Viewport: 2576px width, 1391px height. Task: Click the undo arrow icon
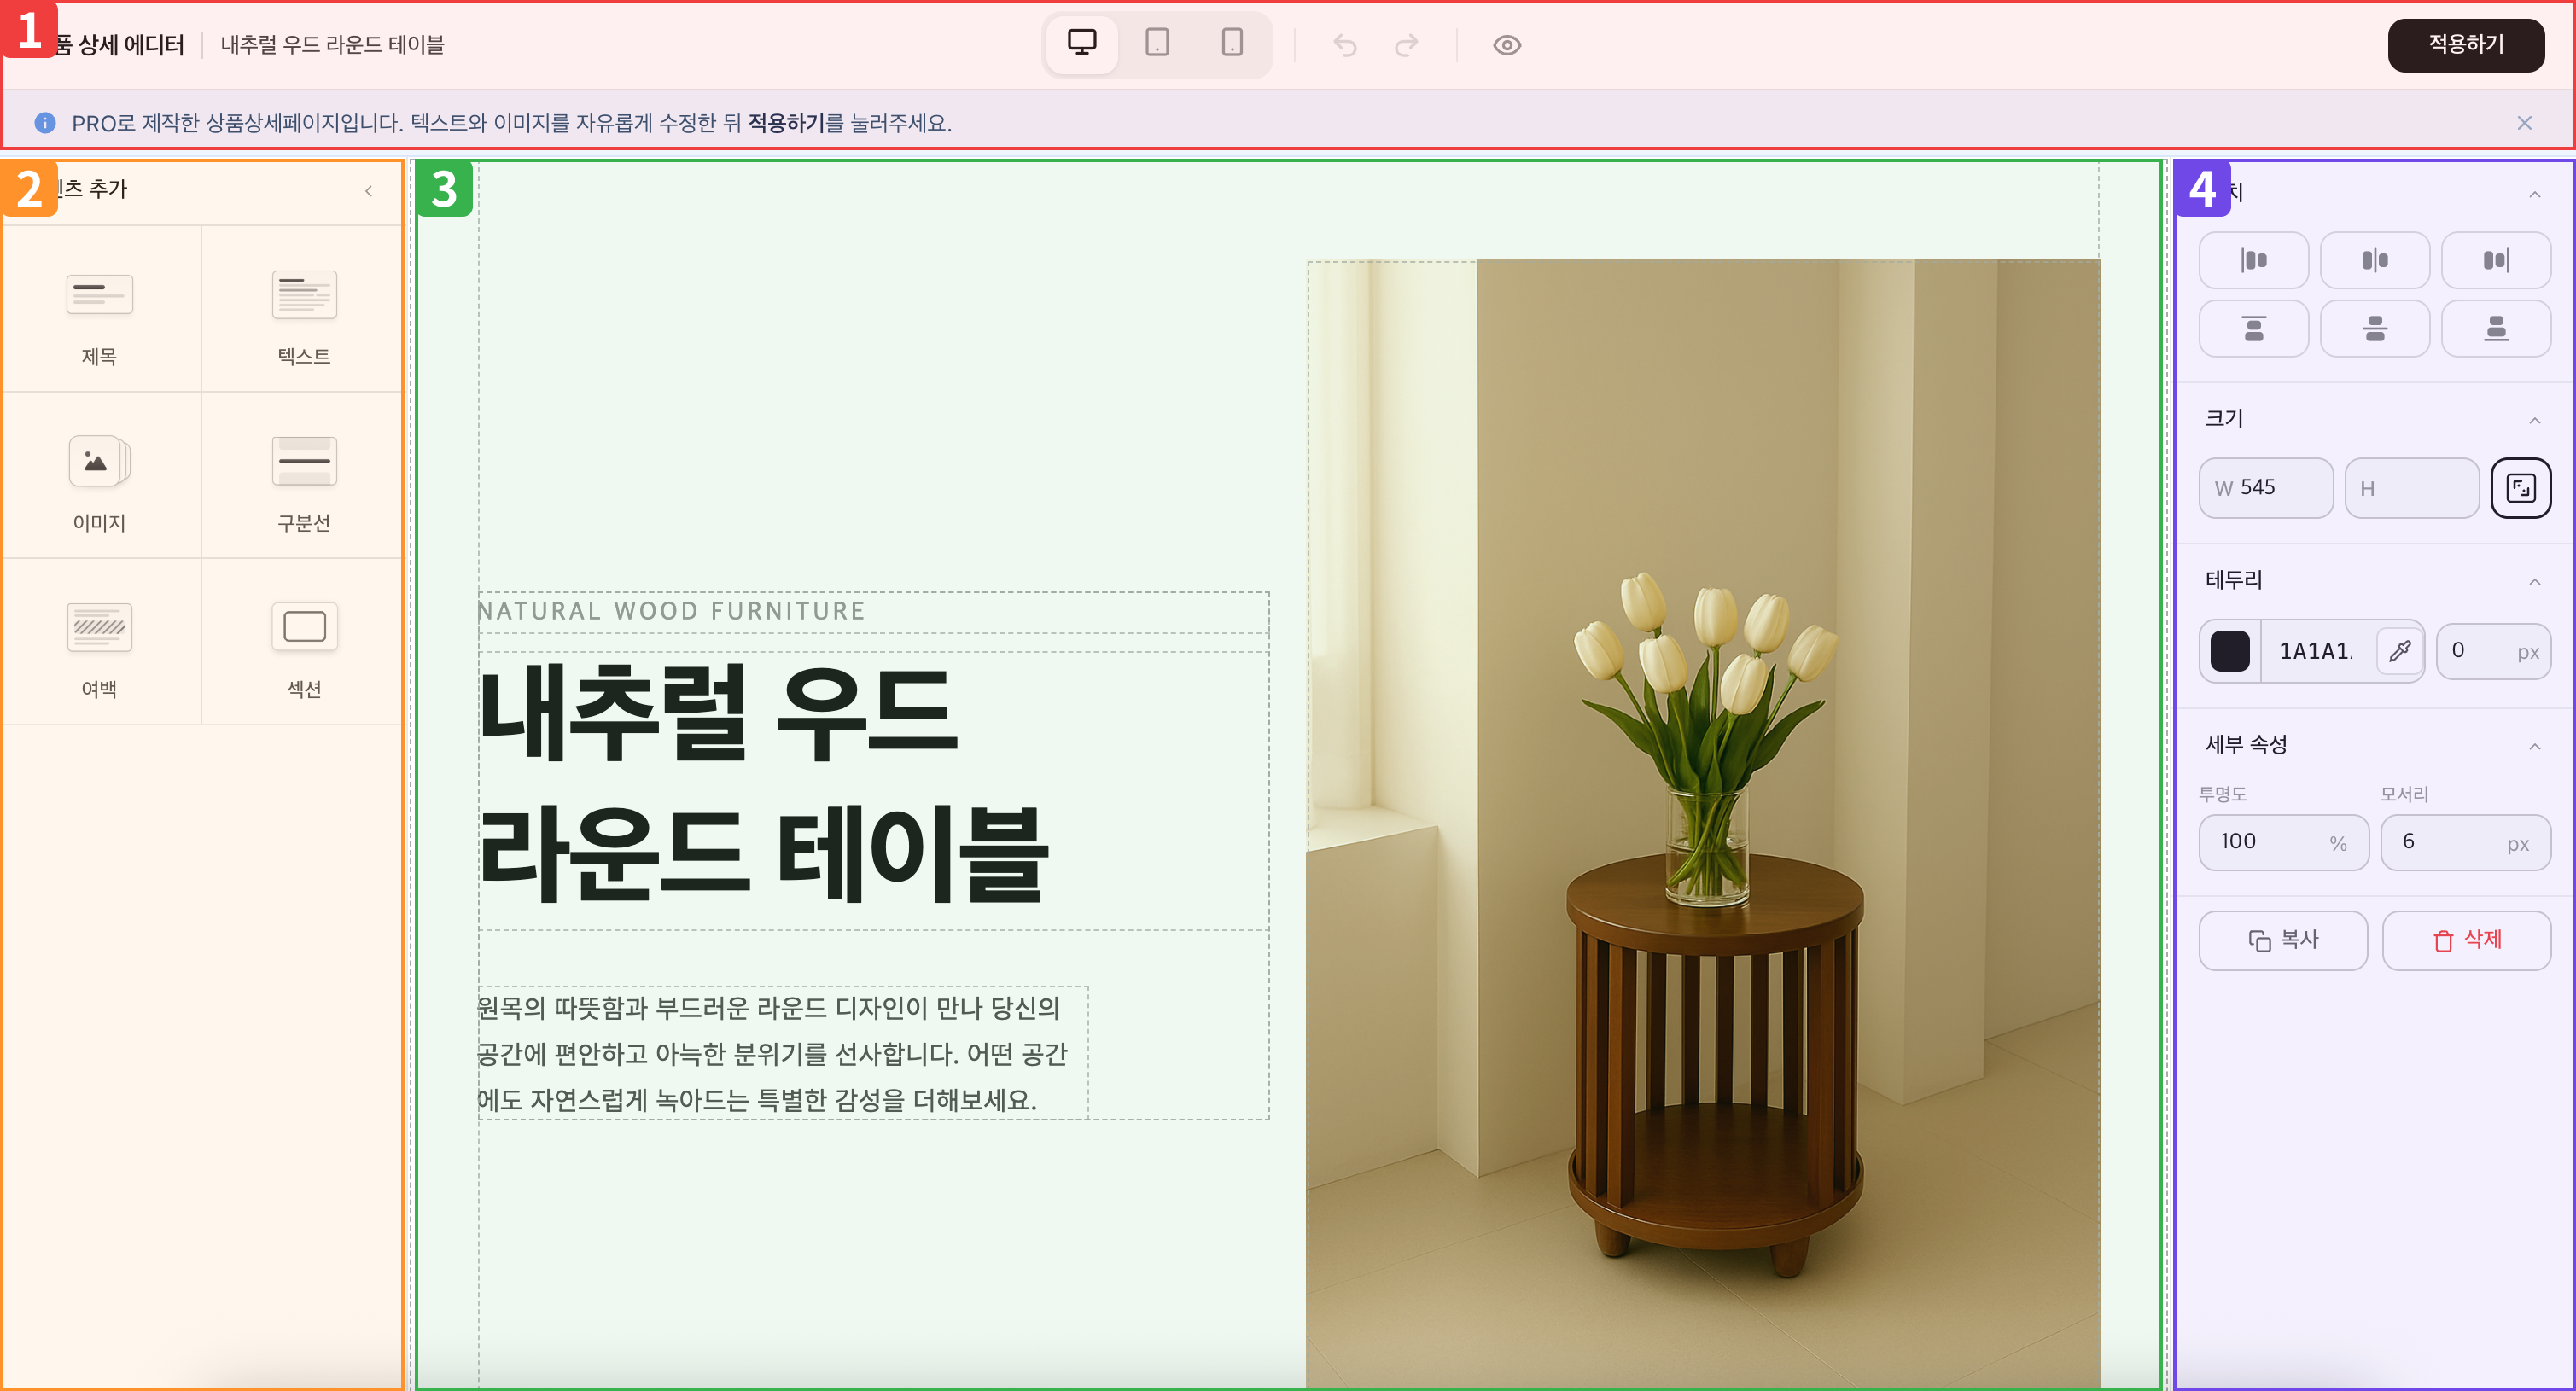tap(1345, 45)
